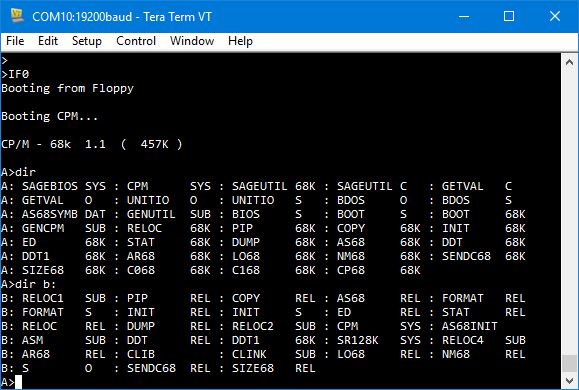The width and height of the screenshot is (579, 390).
Task: Click the 'CP/M - 68k 1.1' text
Action: tap(54, 144)
